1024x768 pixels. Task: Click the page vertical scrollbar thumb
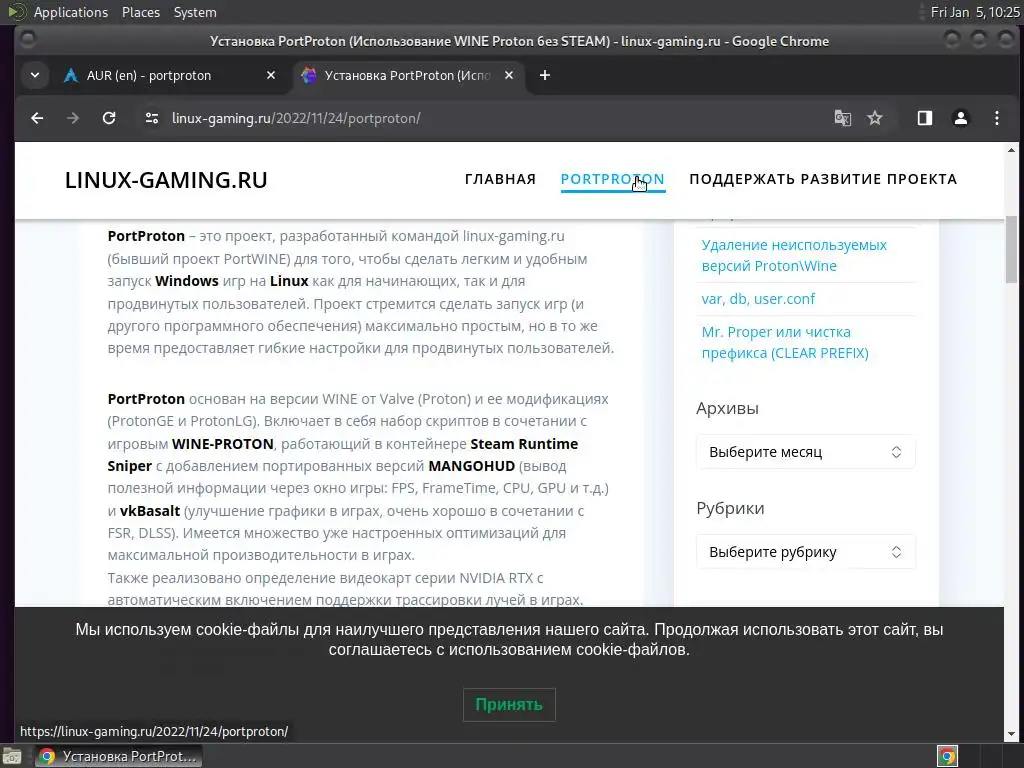tap(1011, 249)
